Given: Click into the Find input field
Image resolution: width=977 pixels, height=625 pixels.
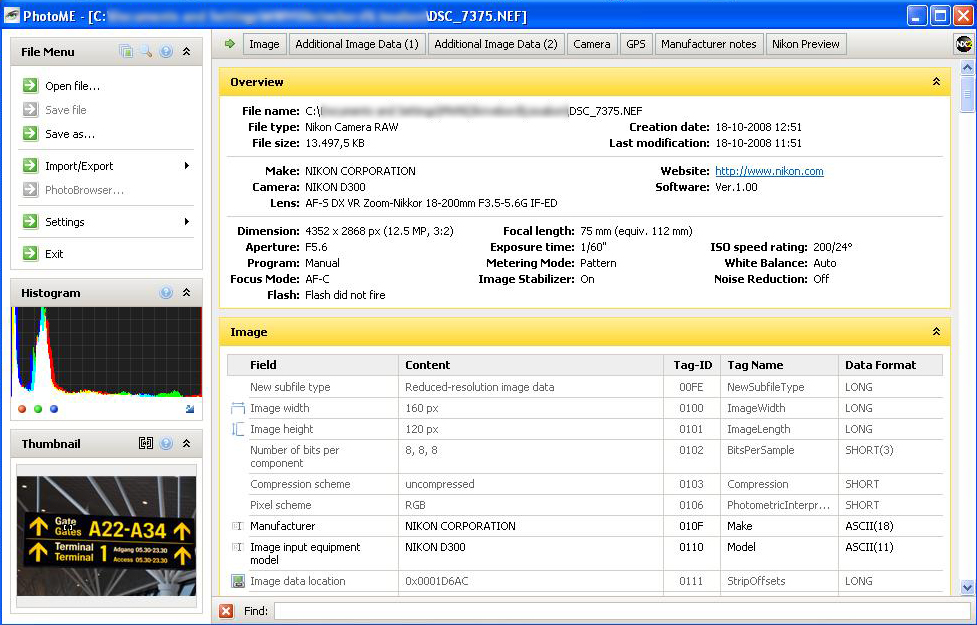Looking at the screenshot, I should tap(620, 611).
